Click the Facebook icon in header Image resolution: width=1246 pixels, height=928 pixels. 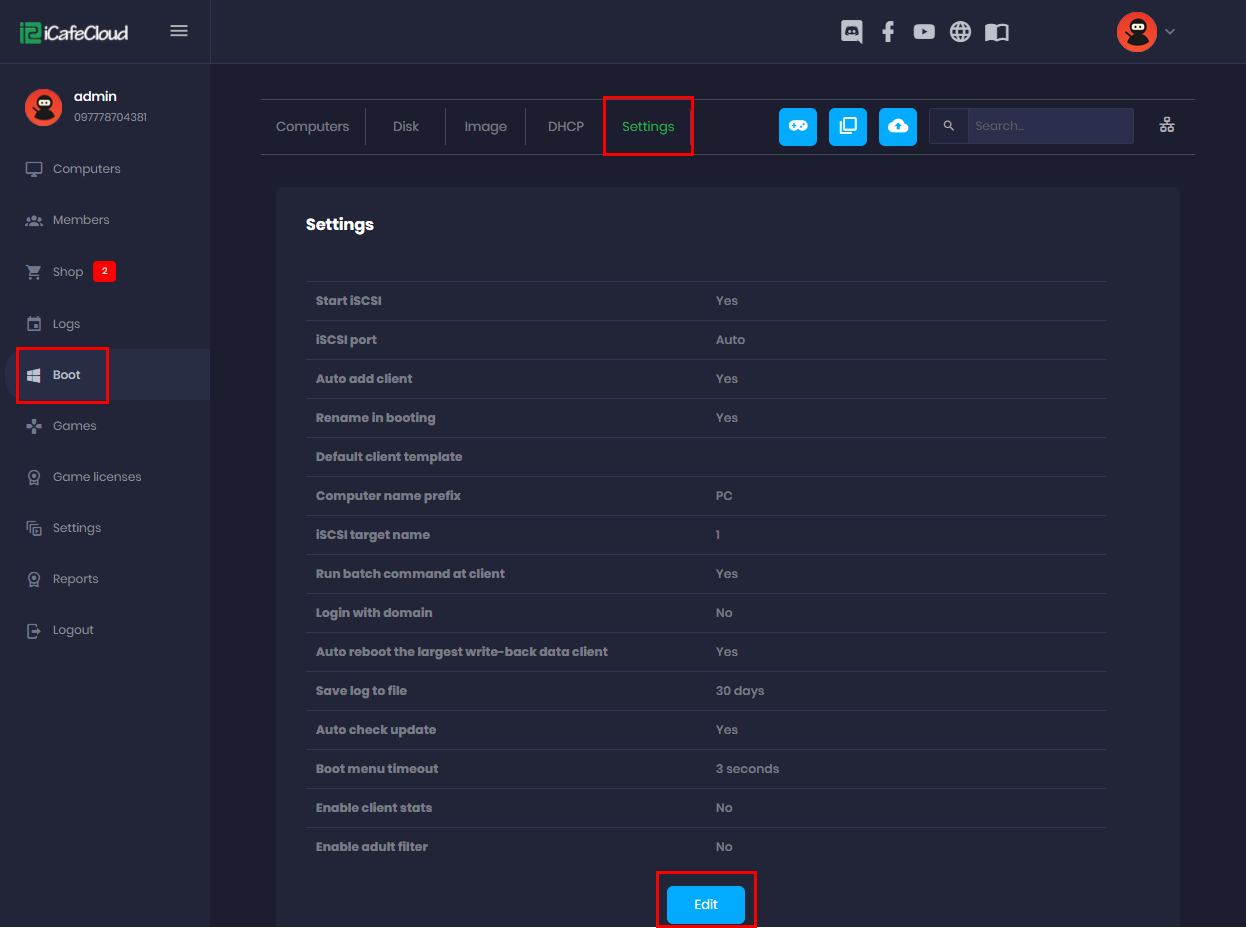(888, 32)
